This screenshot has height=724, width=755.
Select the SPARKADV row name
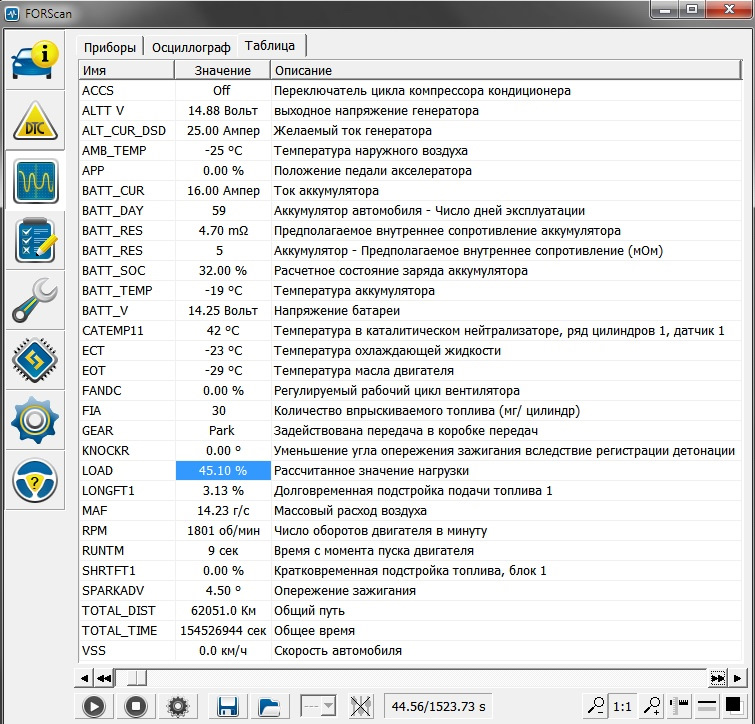[x=113, y=590]
